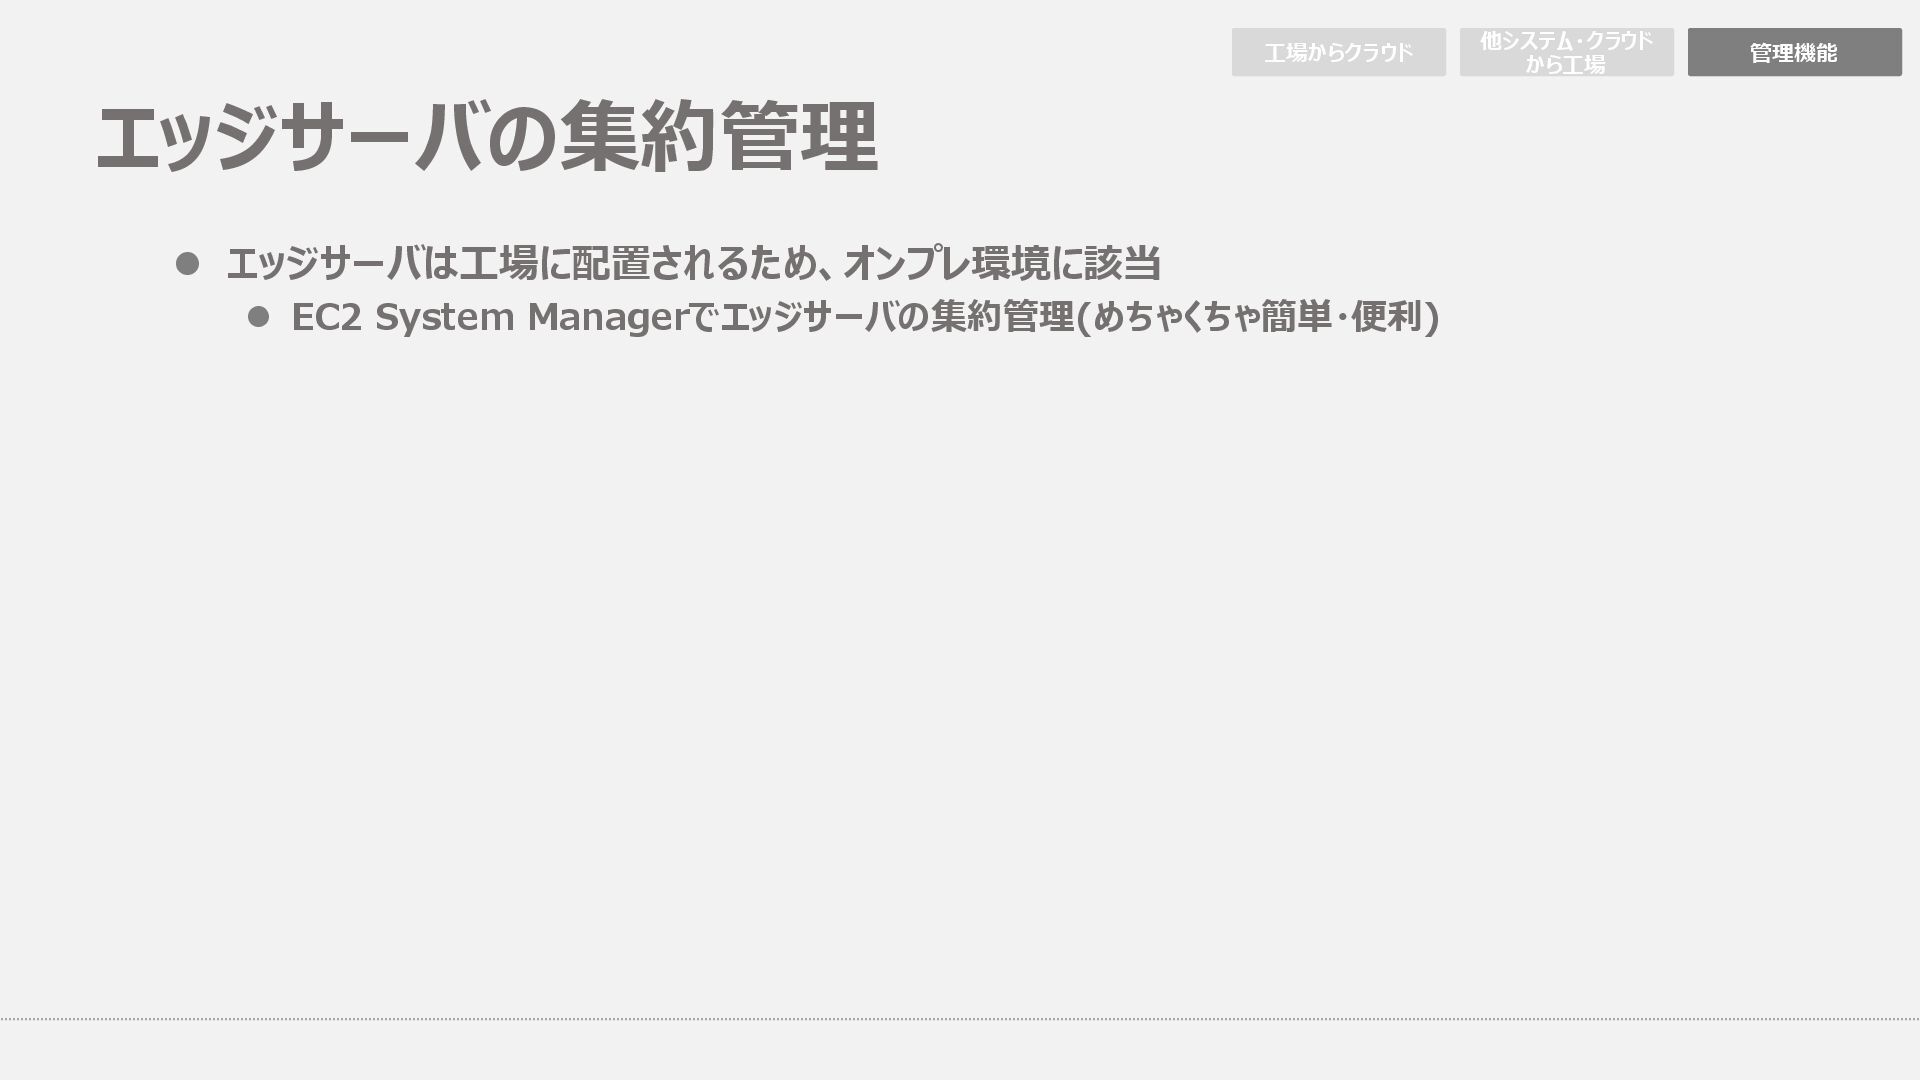Click 該当 at end of first bullet
1920x1080 pixels.
tap(1122, 264)
